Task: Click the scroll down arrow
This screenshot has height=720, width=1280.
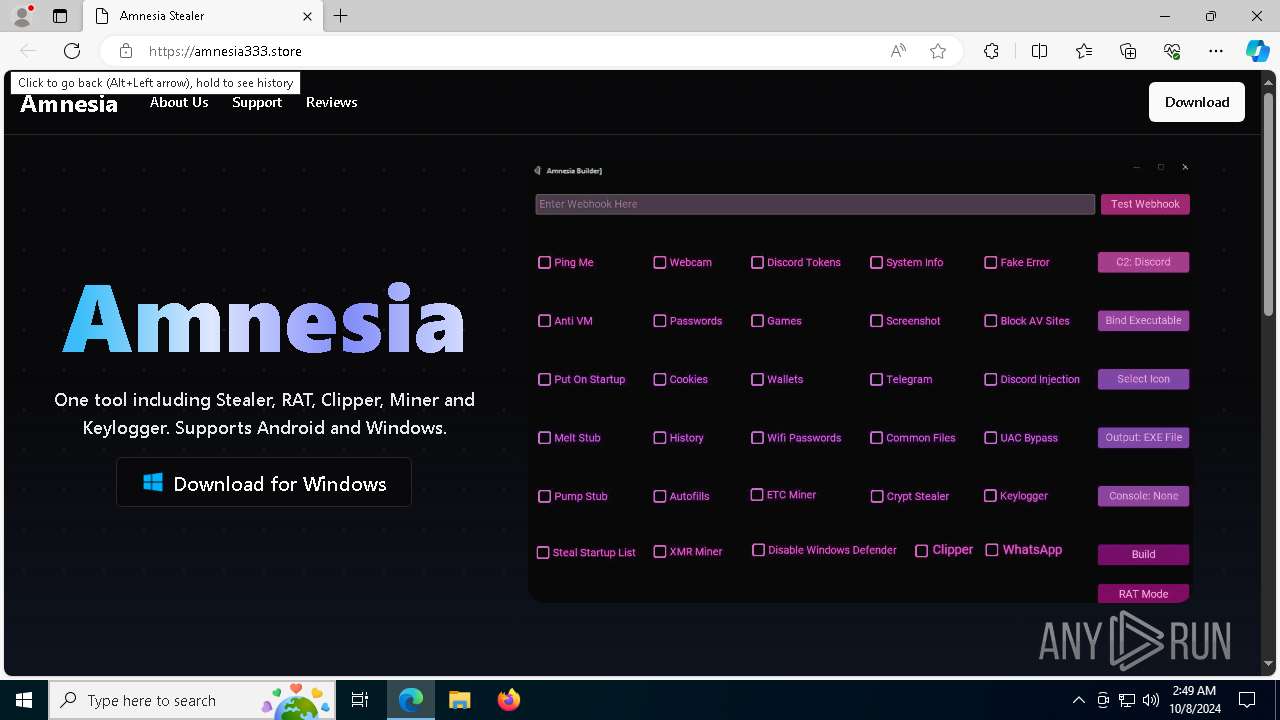Action: (x=1269, y=663)
